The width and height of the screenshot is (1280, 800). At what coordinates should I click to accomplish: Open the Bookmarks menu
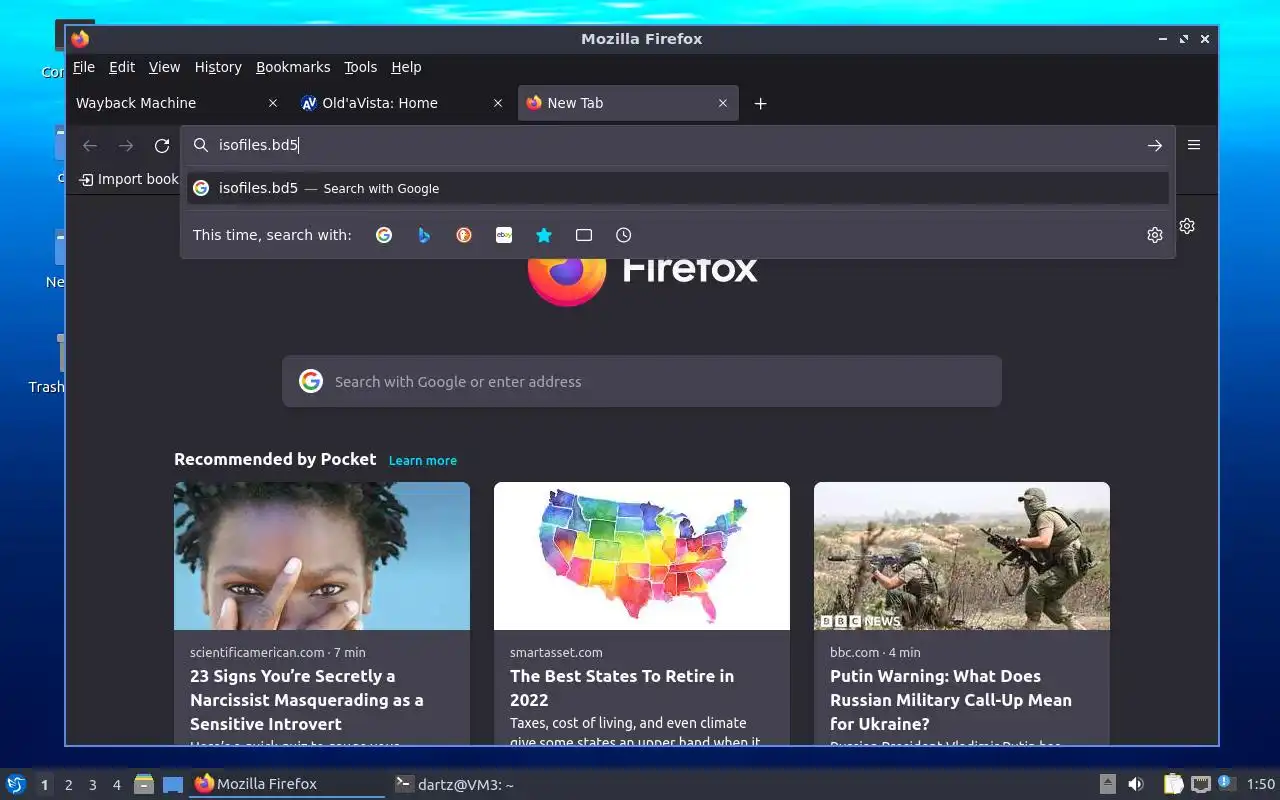[x=293, y=67]
